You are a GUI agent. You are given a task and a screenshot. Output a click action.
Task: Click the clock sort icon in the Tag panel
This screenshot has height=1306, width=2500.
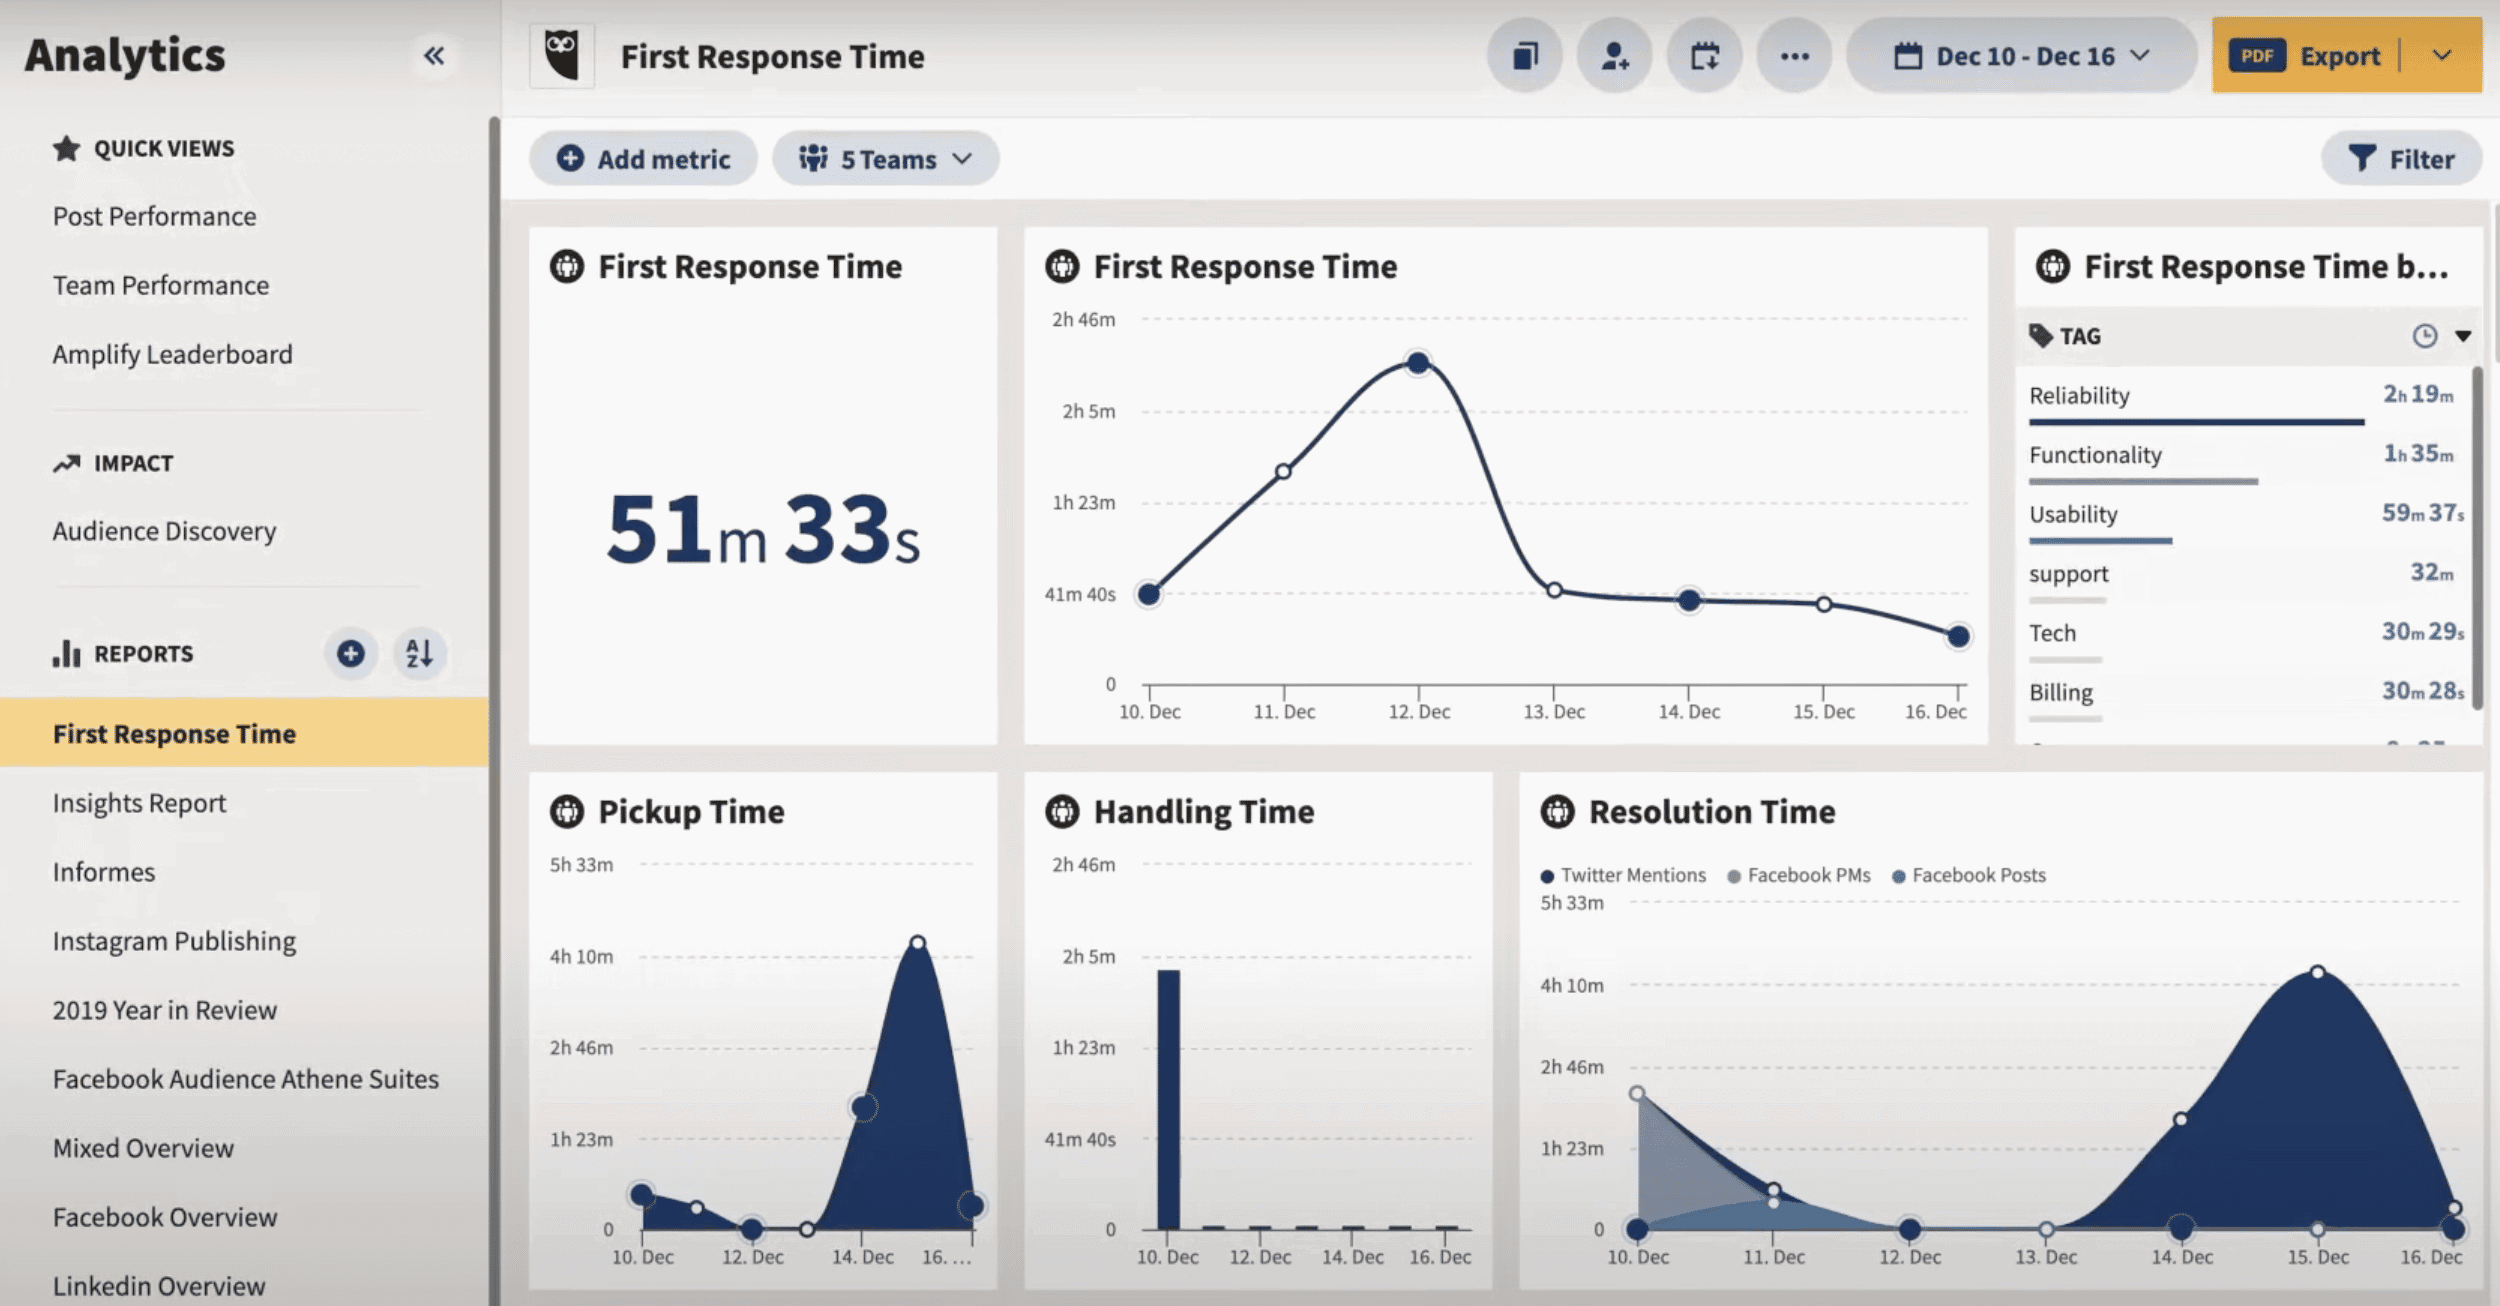coord(2424,336)
